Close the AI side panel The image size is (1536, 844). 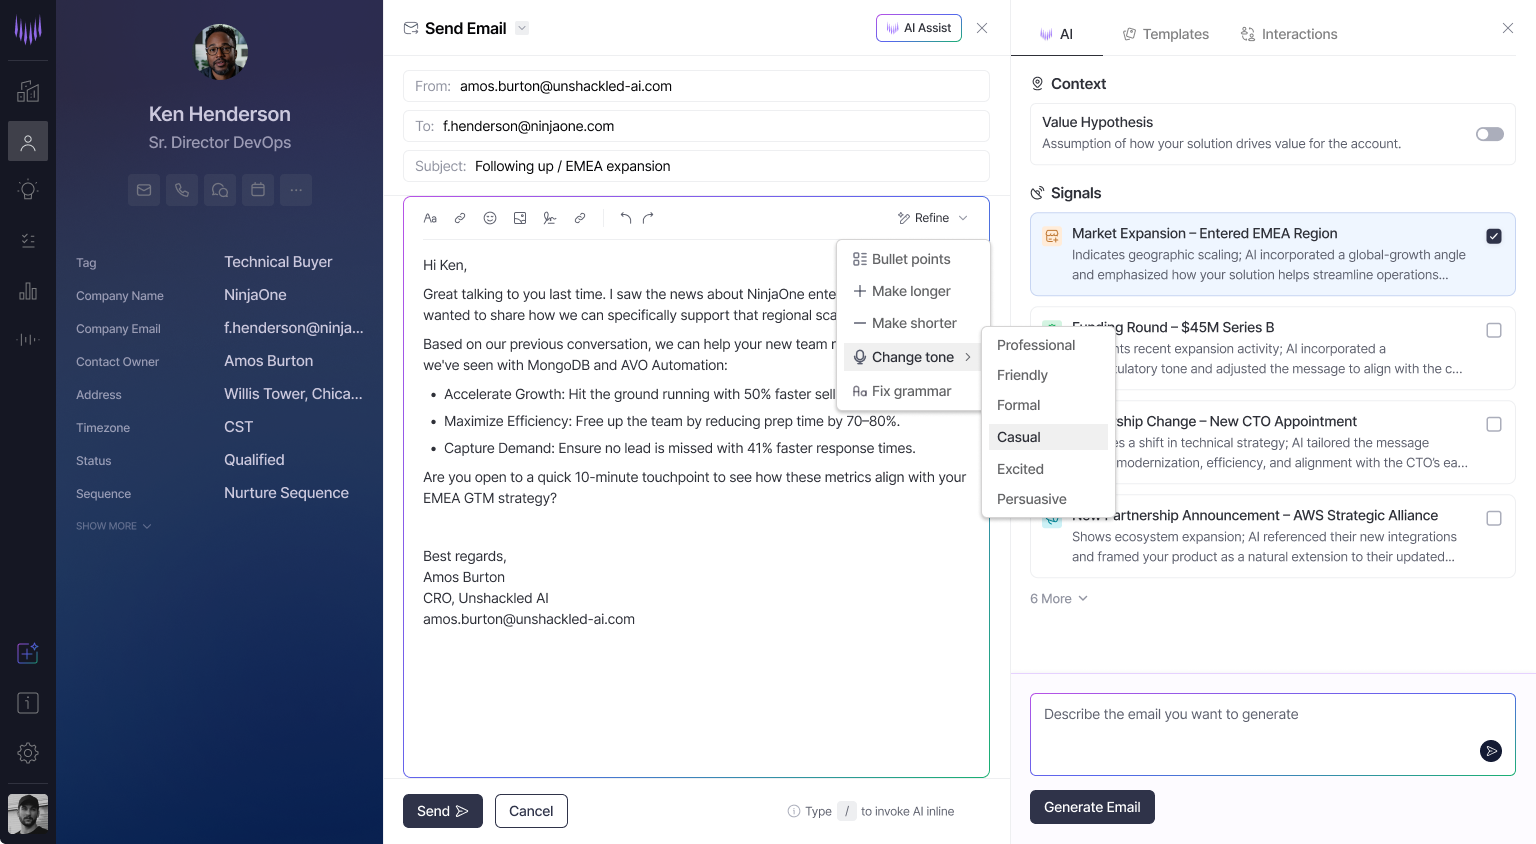point(1508,28)
